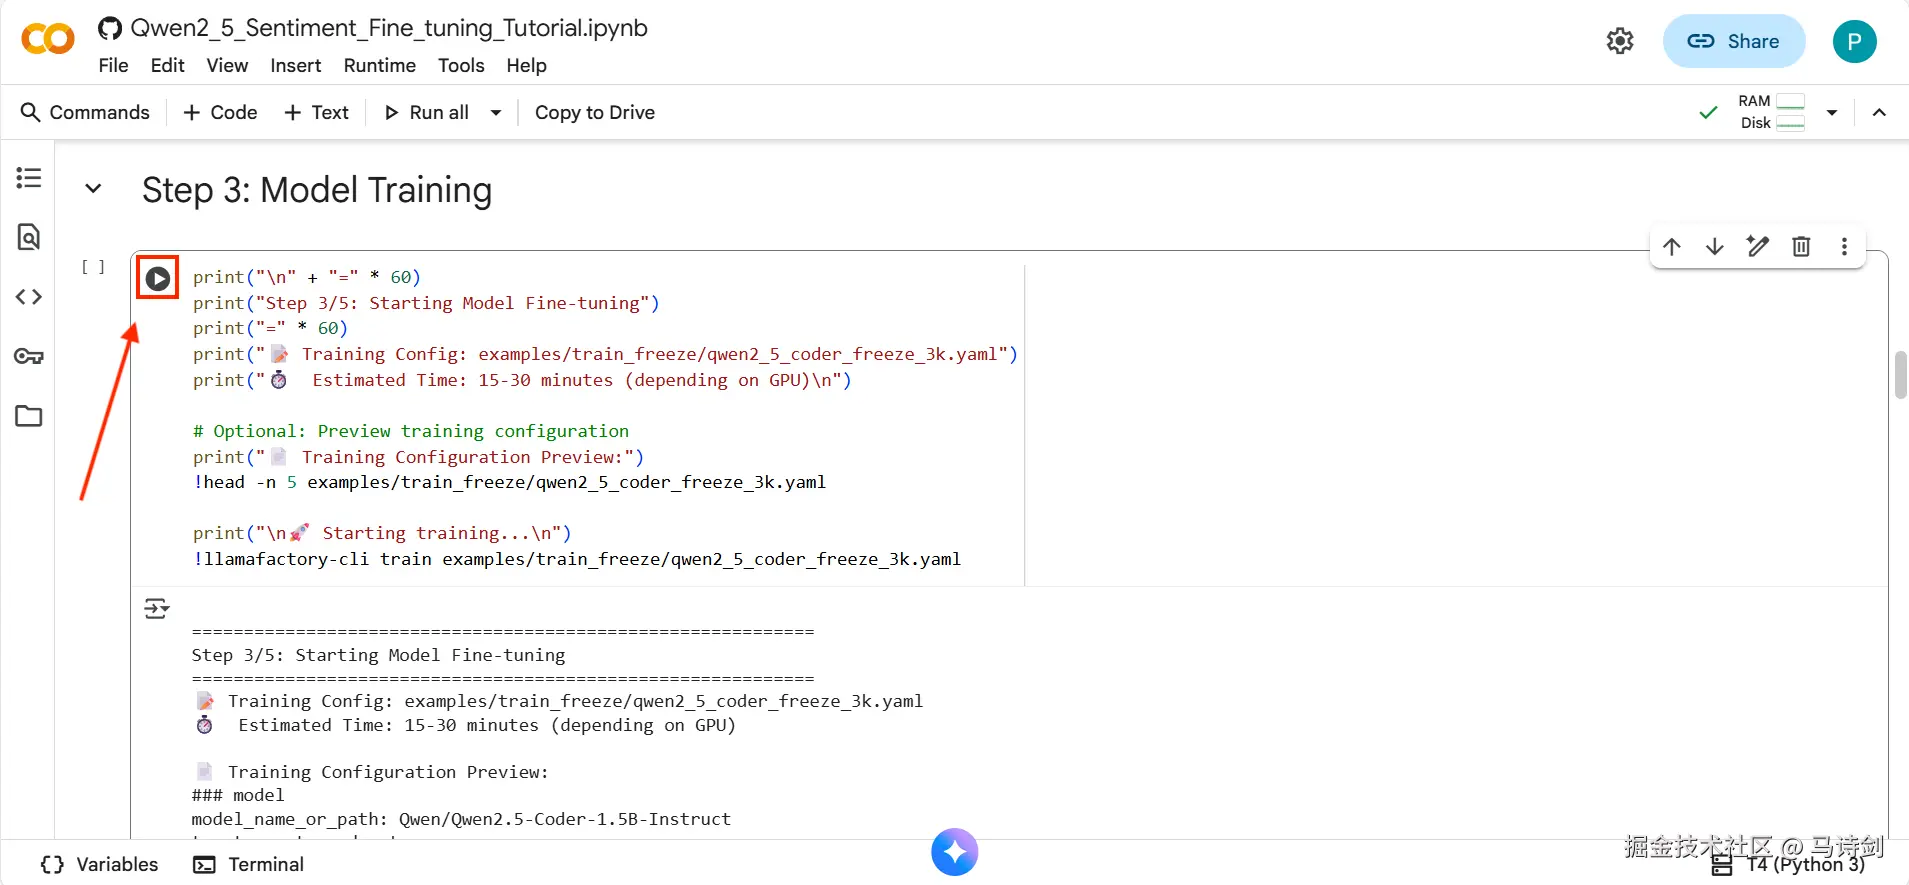Collapse the Step 3 Model Training section
The image size is (1909, 885).
pos(93,189)
